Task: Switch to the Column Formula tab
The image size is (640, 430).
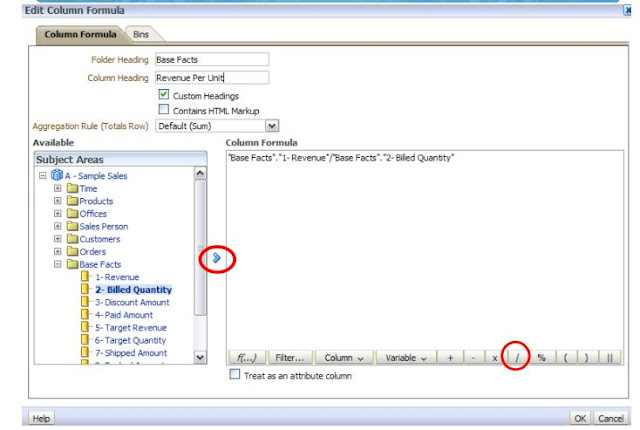Action: [80, 34]
